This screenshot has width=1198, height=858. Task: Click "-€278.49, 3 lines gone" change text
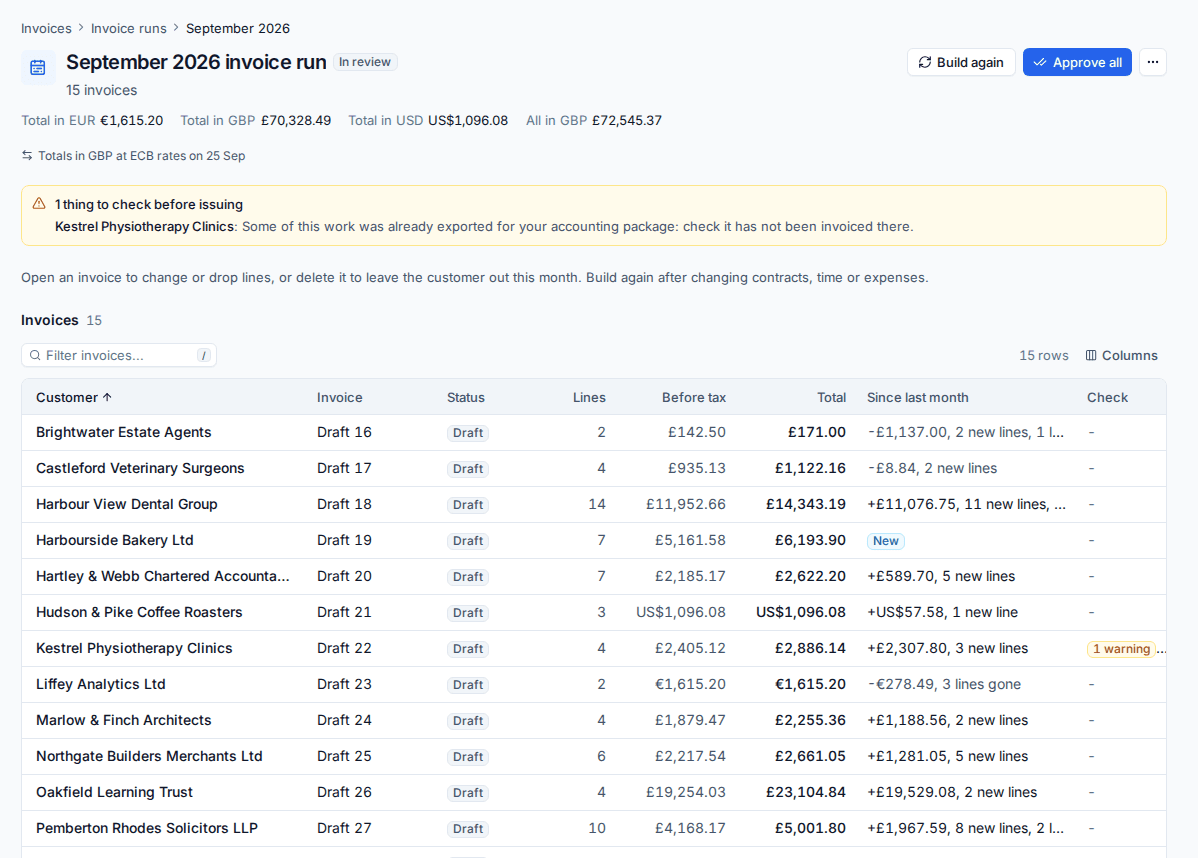944,684
